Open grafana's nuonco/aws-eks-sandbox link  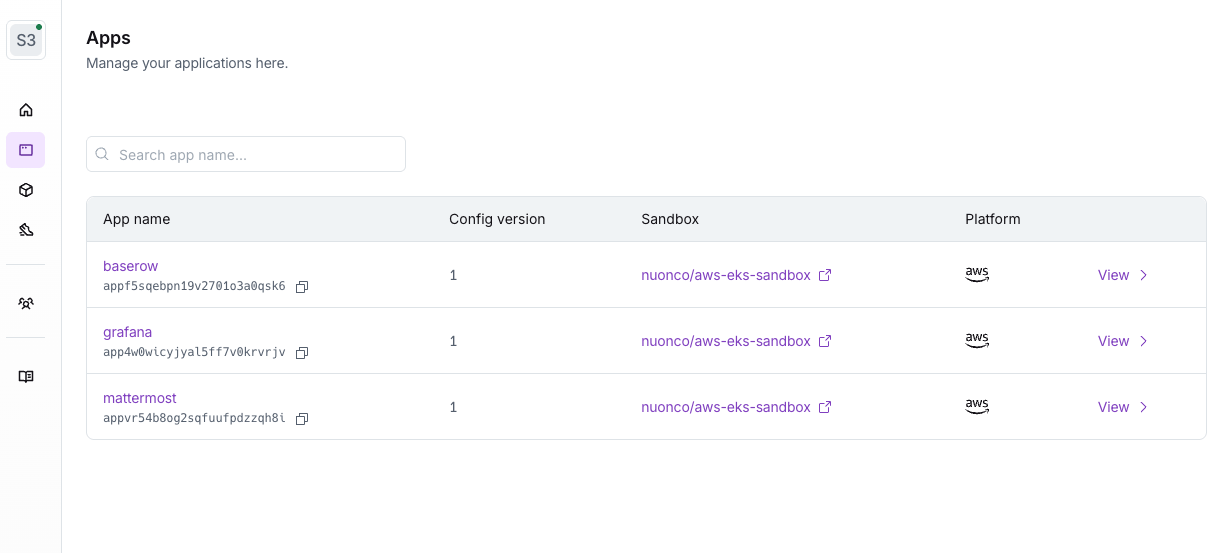coord(736,341)
